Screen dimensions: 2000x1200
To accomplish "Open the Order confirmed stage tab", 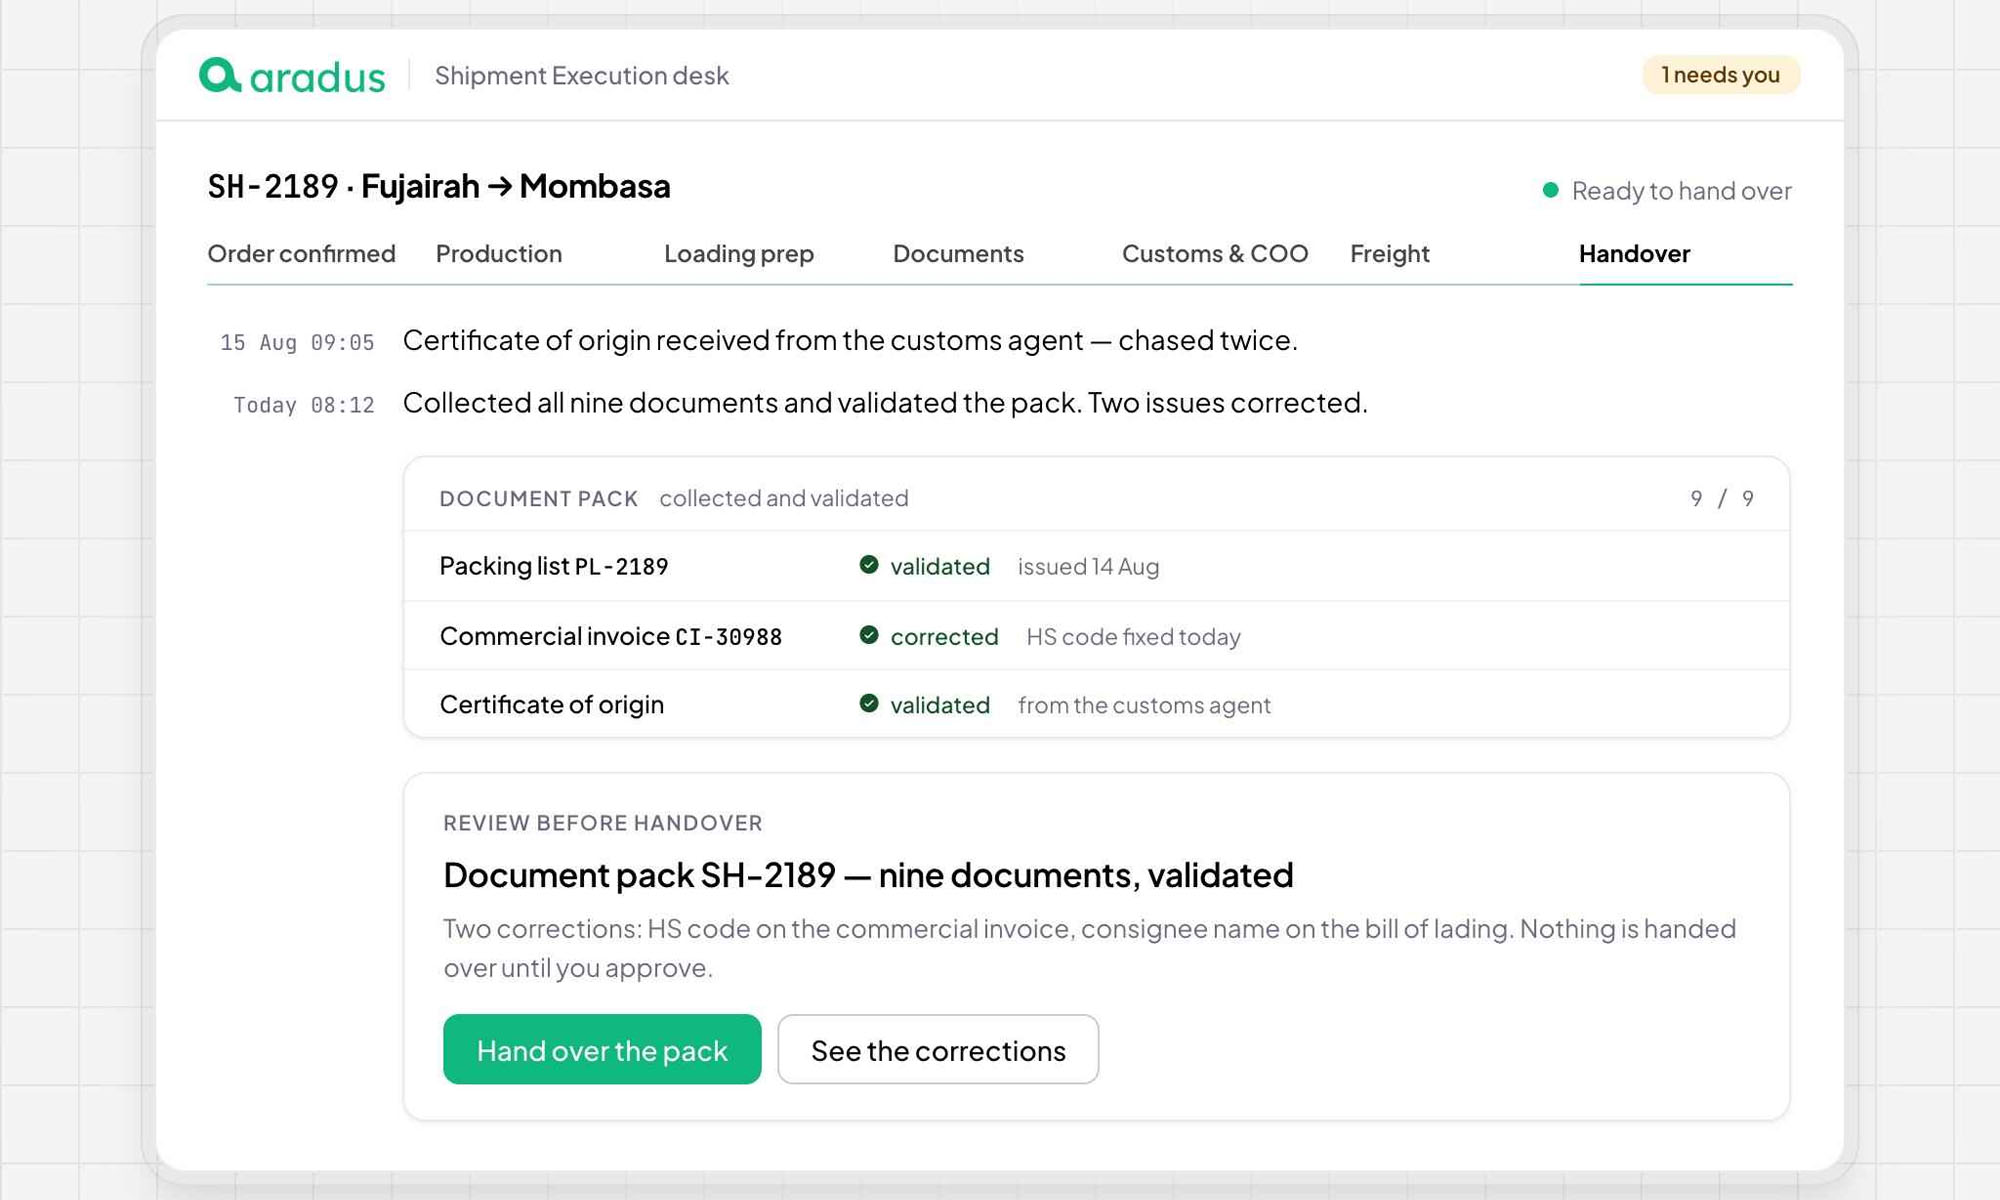I will 301,254.
